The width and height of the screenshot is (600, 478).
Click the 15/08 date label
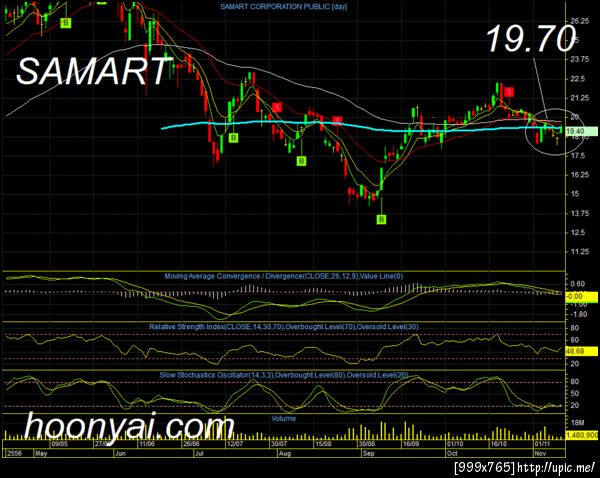tap(323, 444)
